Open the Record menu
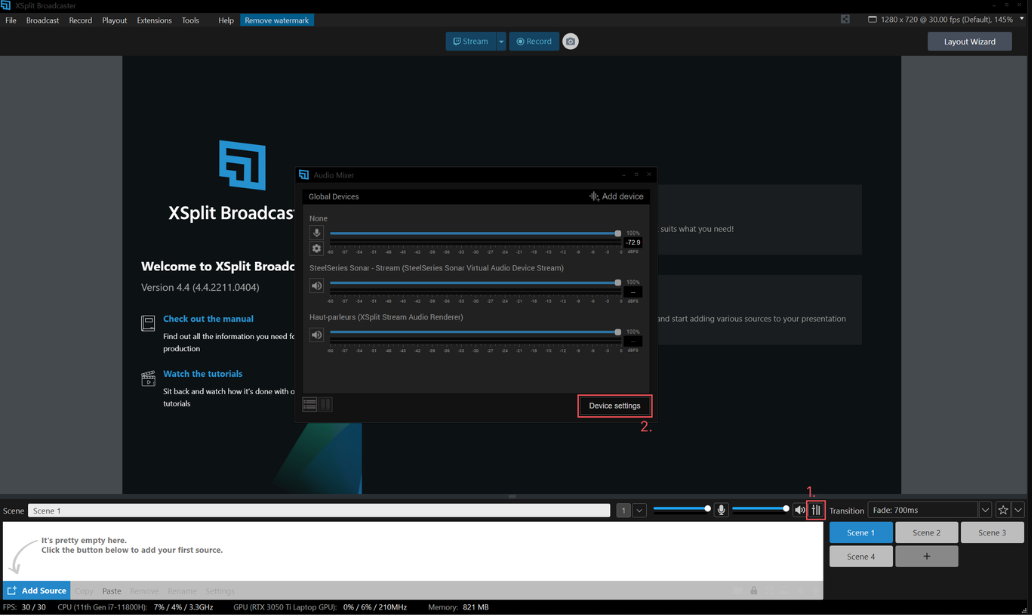 [80, 20]
